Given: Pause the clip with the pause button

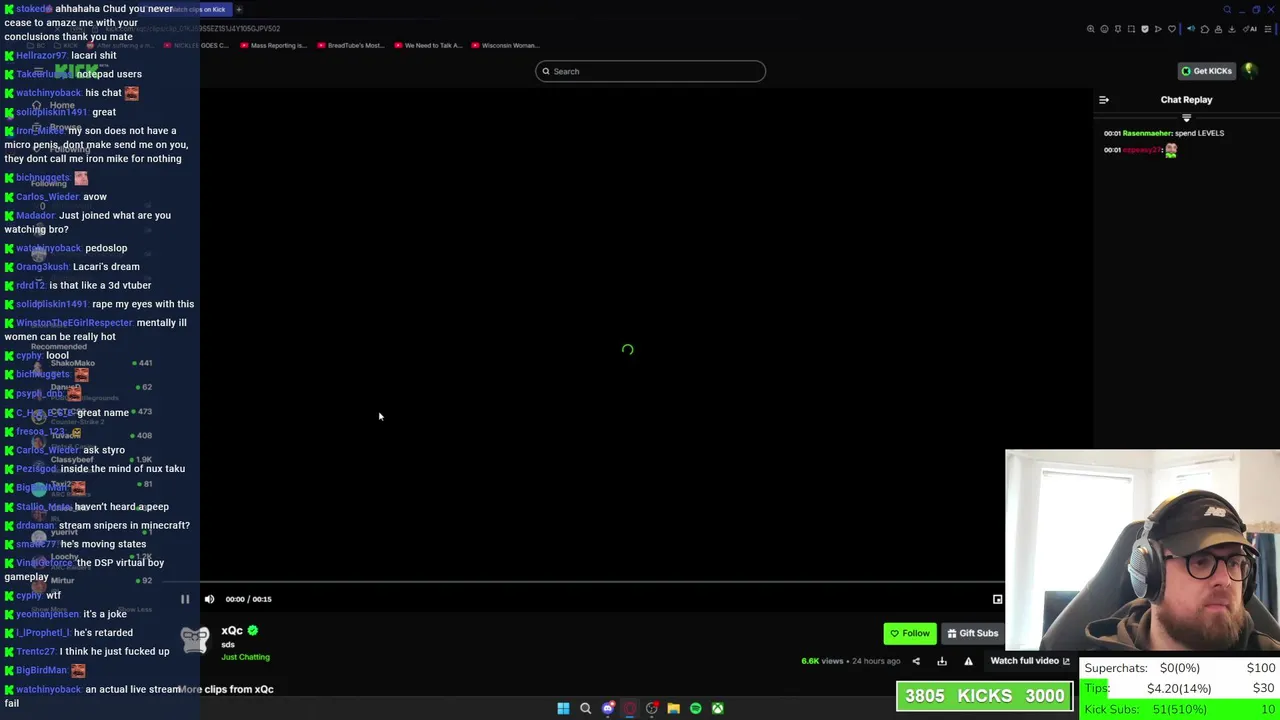Looking at the screenshot, I should [x=185, y=599].
